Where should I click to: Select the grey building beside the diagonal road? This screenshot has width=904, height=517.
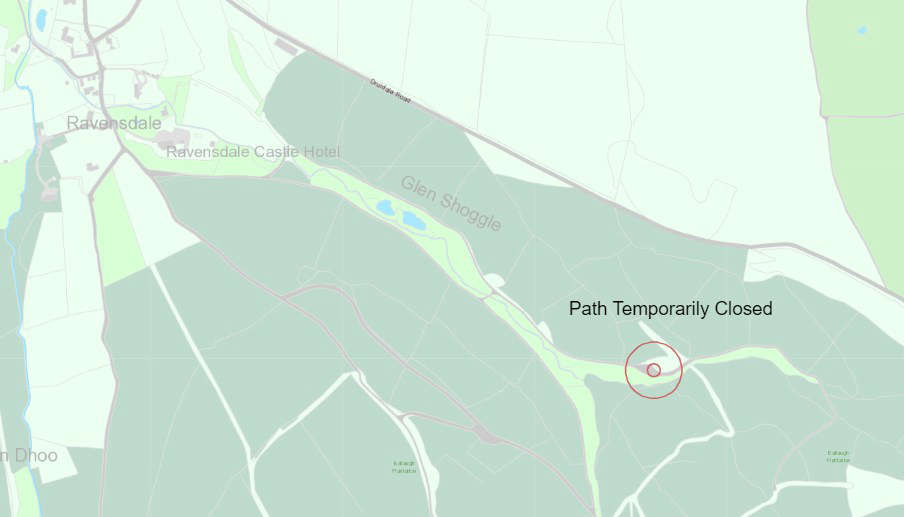286,47
